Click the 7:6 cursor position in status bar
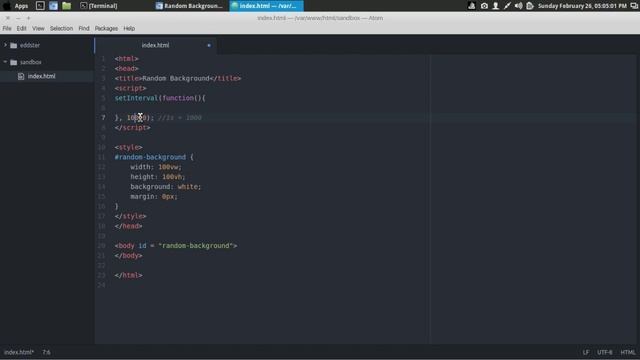The width and height of the screenshot is (640, 360). (x=47, y=352)
